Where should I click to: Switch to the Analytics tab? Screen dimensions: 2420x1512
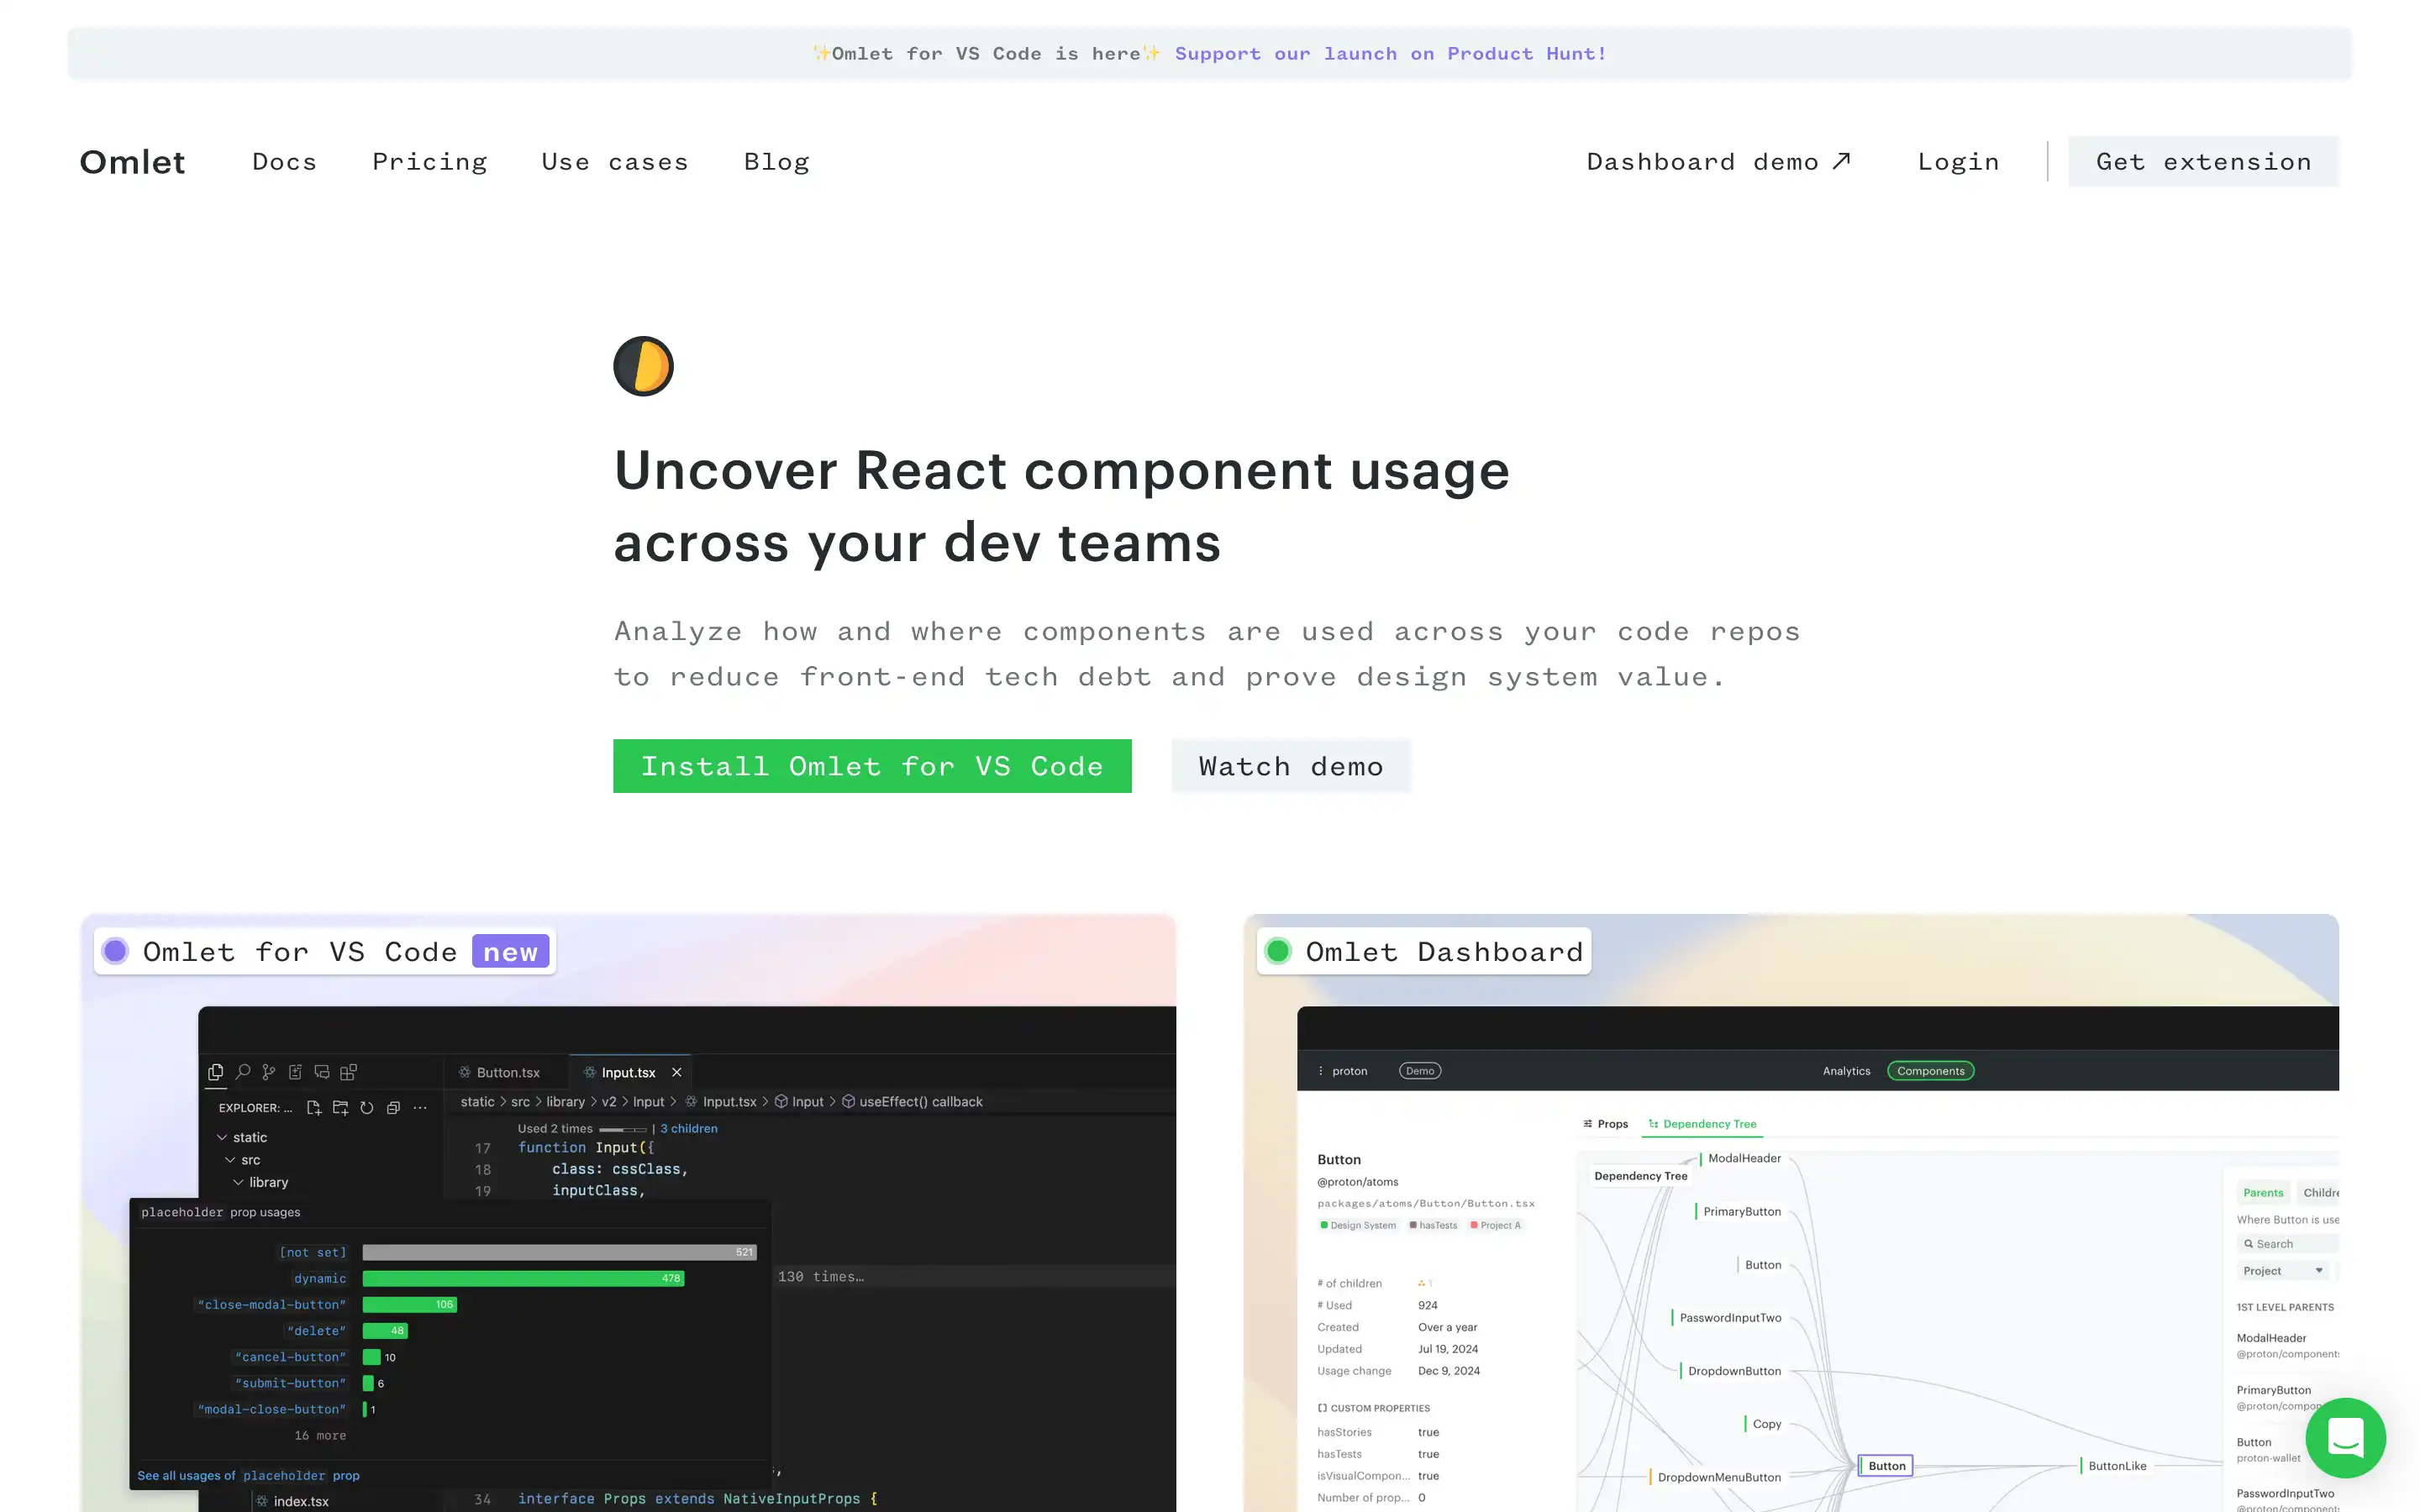tap(1846, 1071)
